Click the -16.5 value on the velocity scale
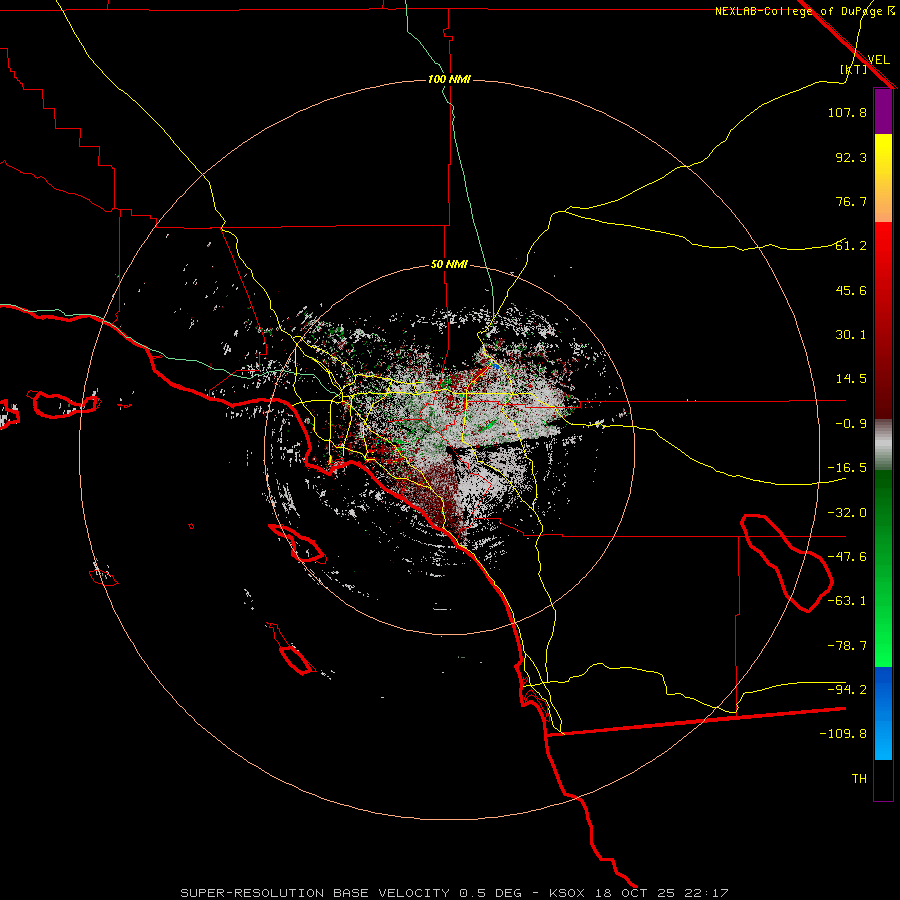The width and height of the screenshot is (900, 900). coord(847,468)
